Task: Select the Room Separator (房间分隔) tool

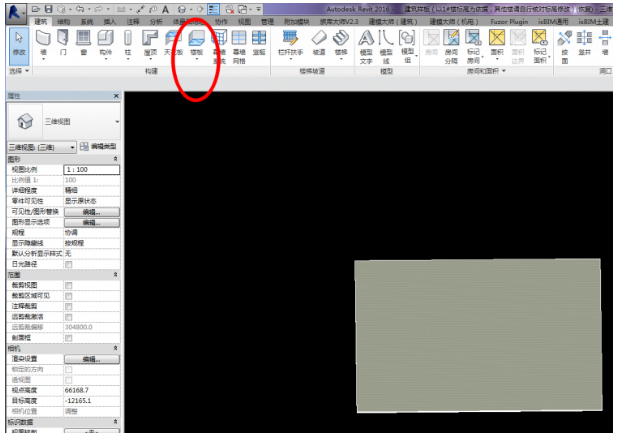Action: point(451,46)
